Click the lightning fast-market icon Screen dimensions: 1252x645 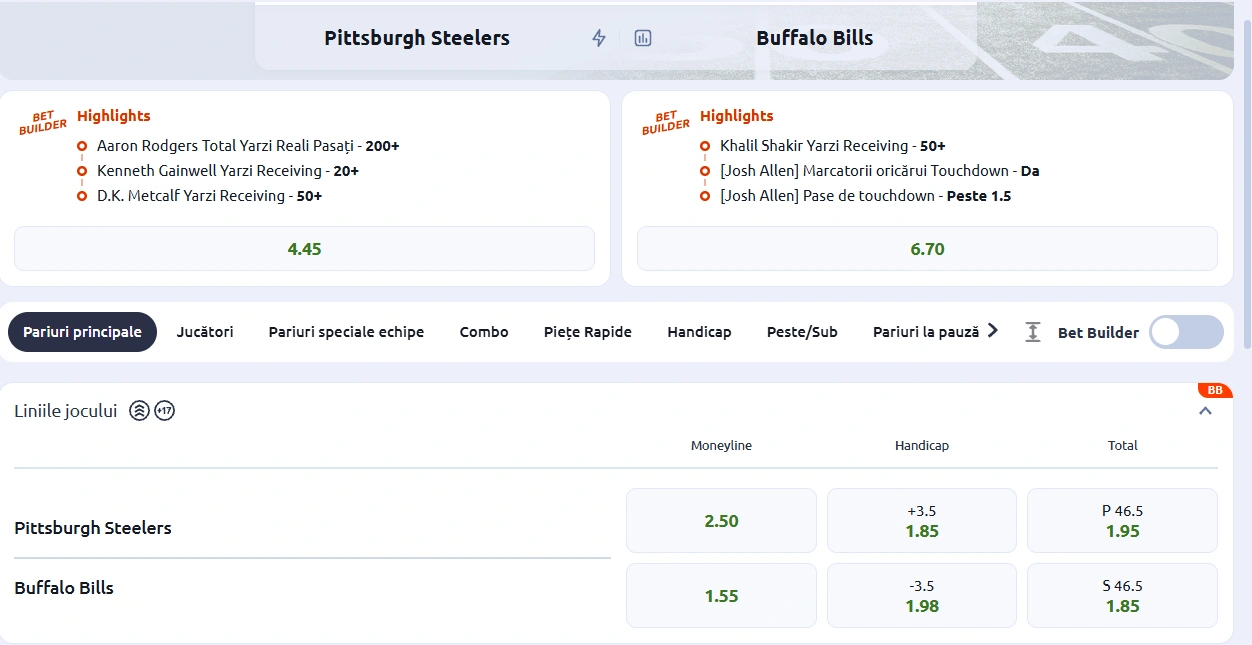point(598,37)
